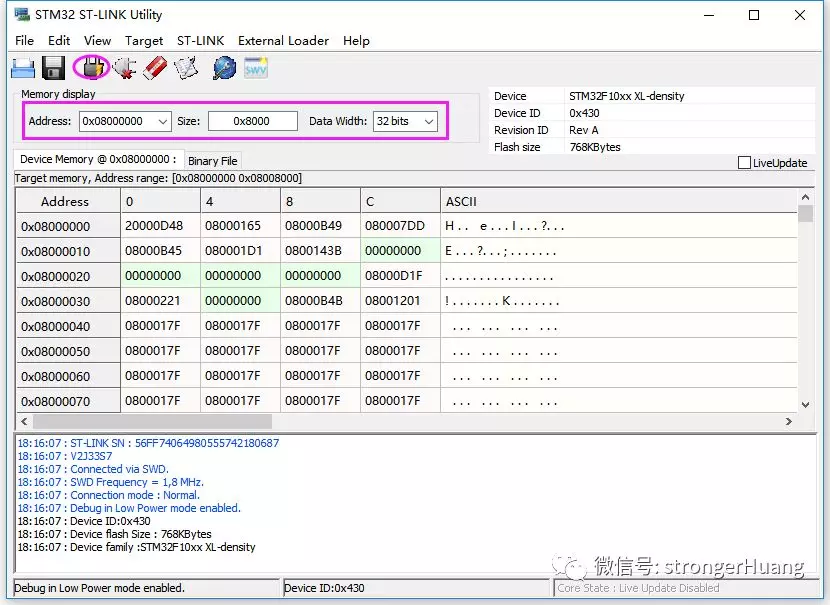
Task: Click the Size input field
Action: pos(252,120)
